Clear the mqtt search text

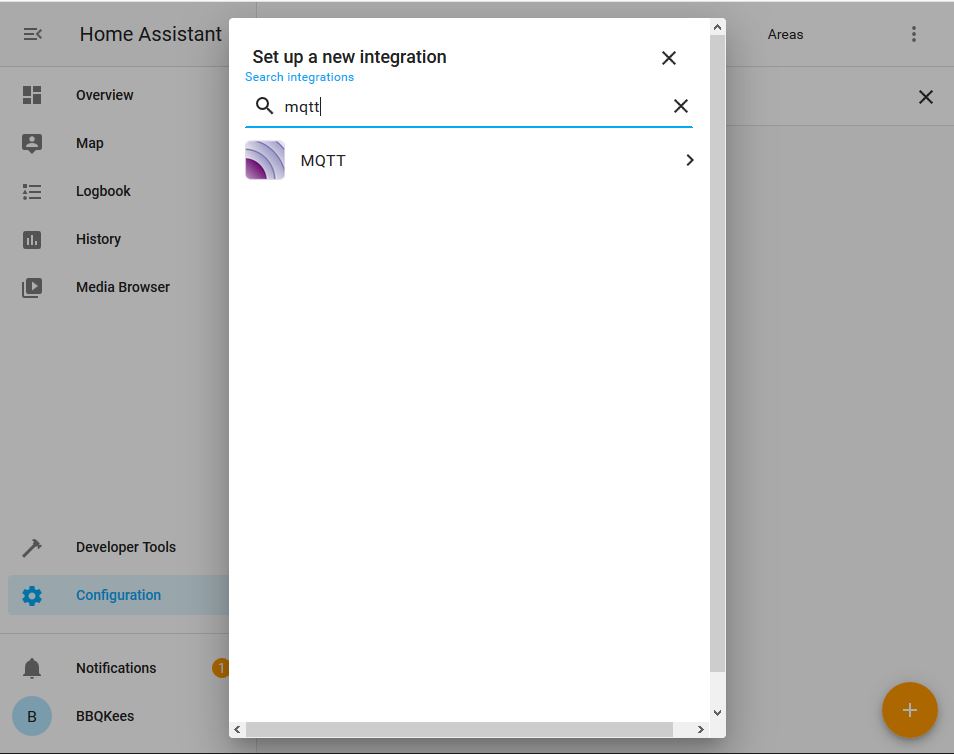coord(681,105)
